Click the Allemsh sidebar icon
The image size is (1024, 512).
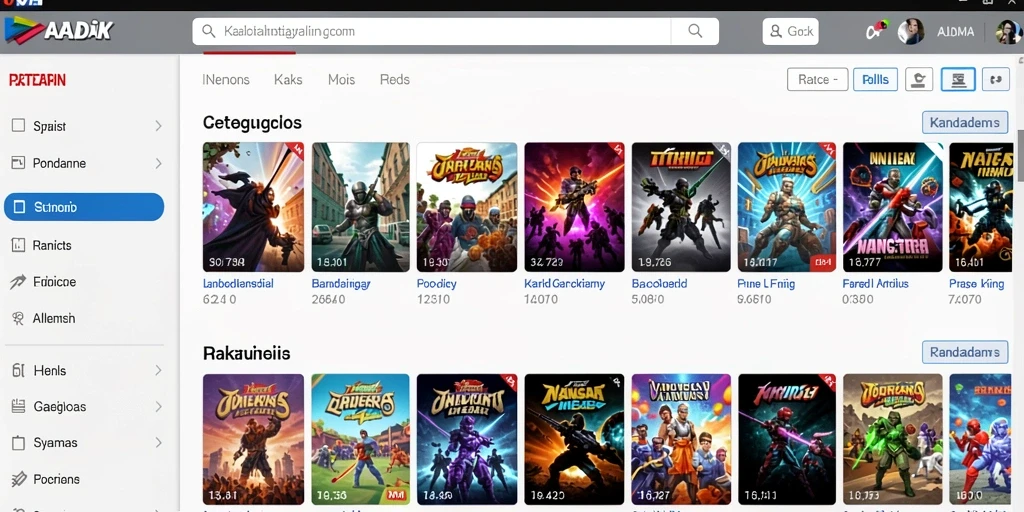click(x=18, y=319)
